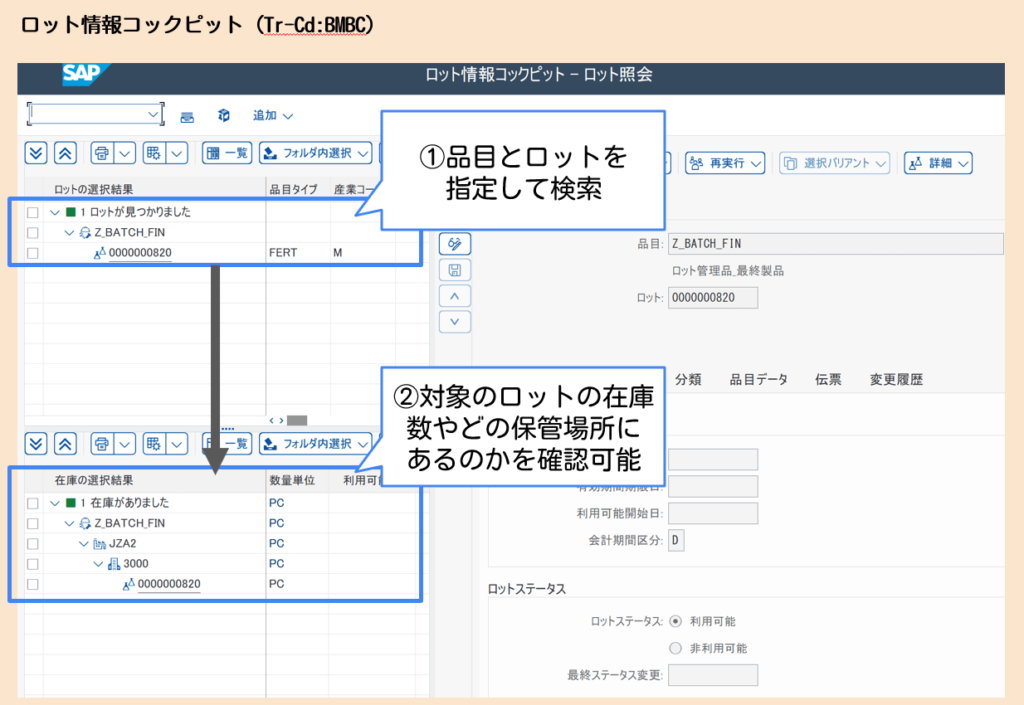Select the SAP cube icon in the toolbar
The image size is (1024, 705).
click(223, 117)
